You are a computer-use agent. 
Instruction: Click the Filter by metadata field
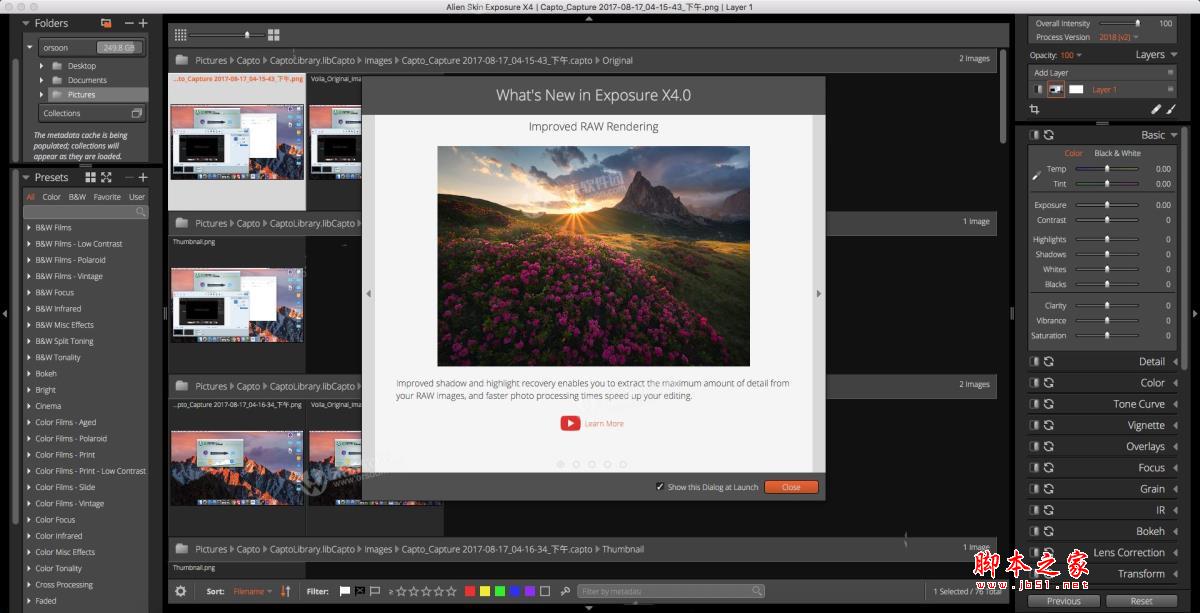pos(671,591)
